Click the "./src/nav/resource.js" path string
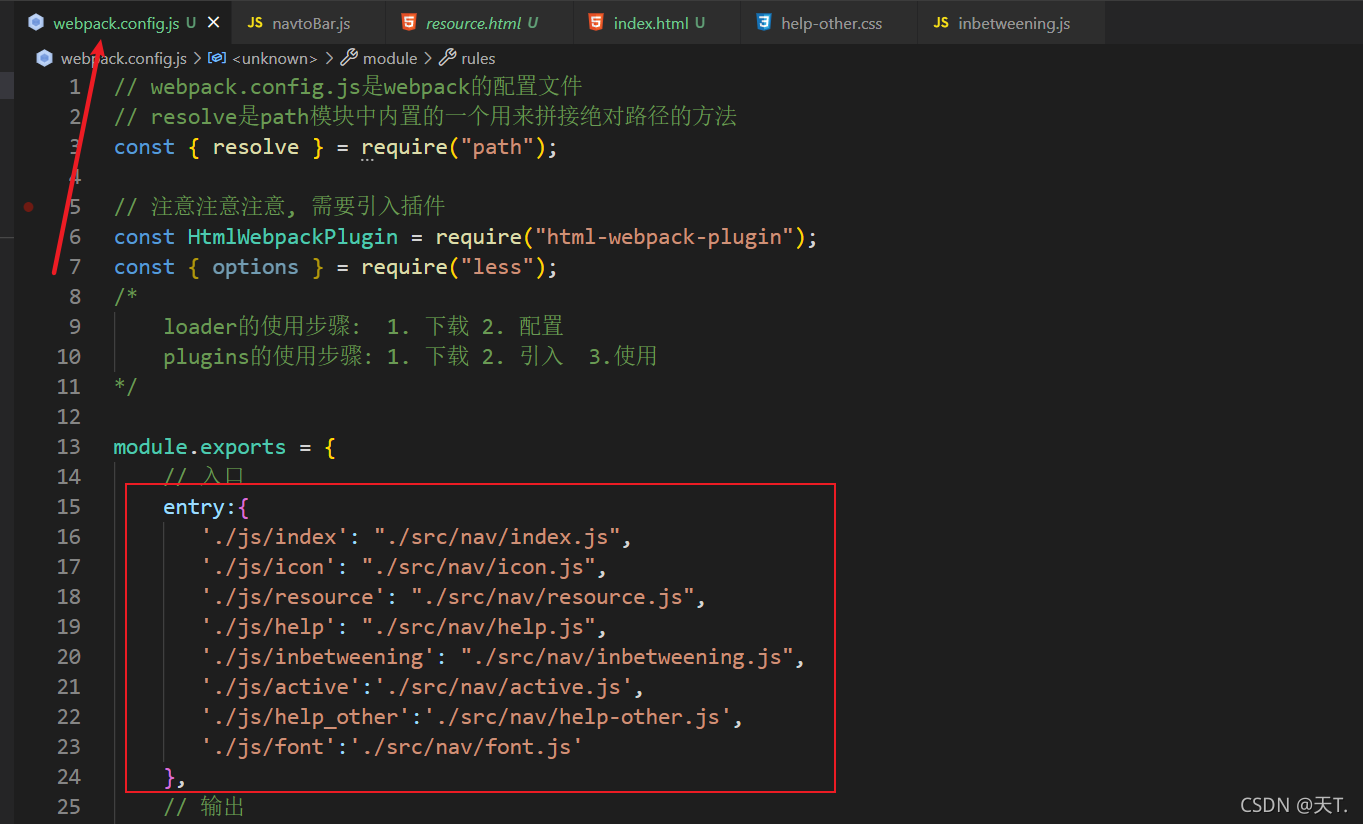This screenshot has height=824, width=1363. [553, 597]
